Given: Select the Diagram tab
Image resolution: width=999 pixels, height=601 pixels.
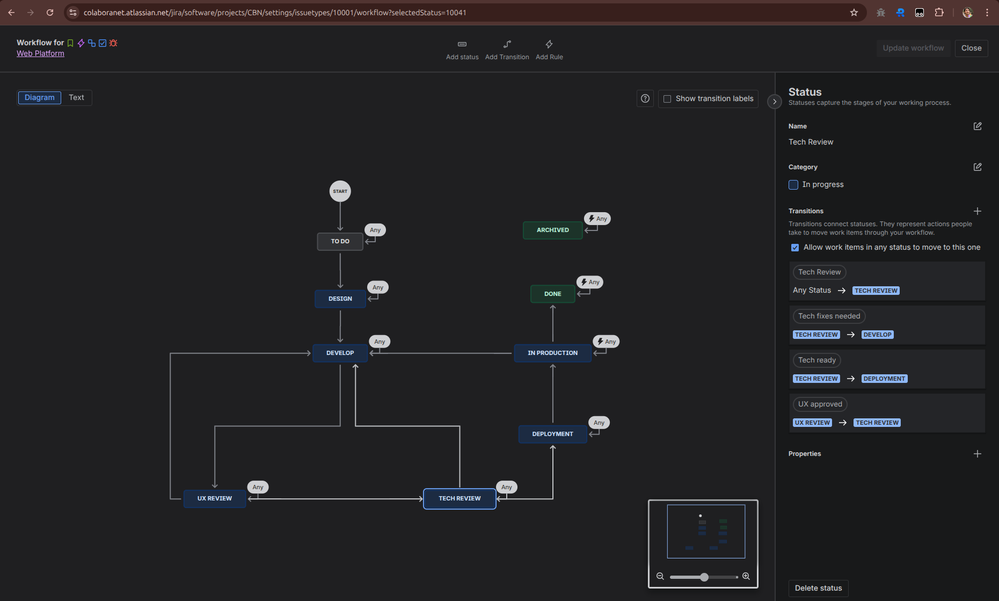Looking at the screenshot, I should (x=38, y=97).
